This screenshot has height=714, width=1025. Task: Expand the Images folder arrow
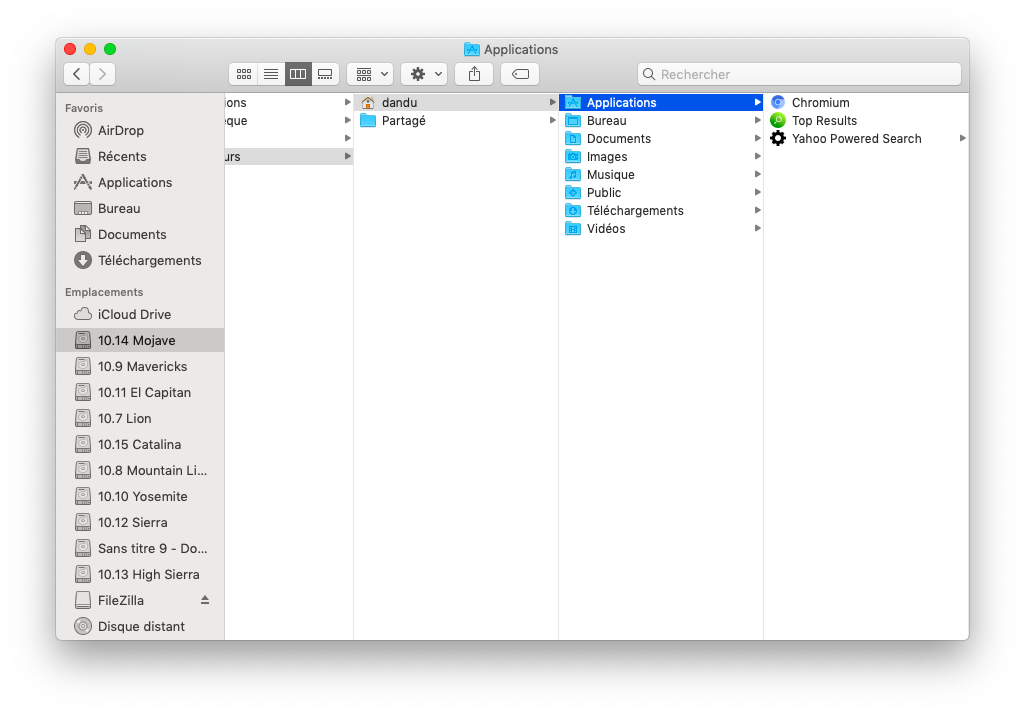(758, 156)
